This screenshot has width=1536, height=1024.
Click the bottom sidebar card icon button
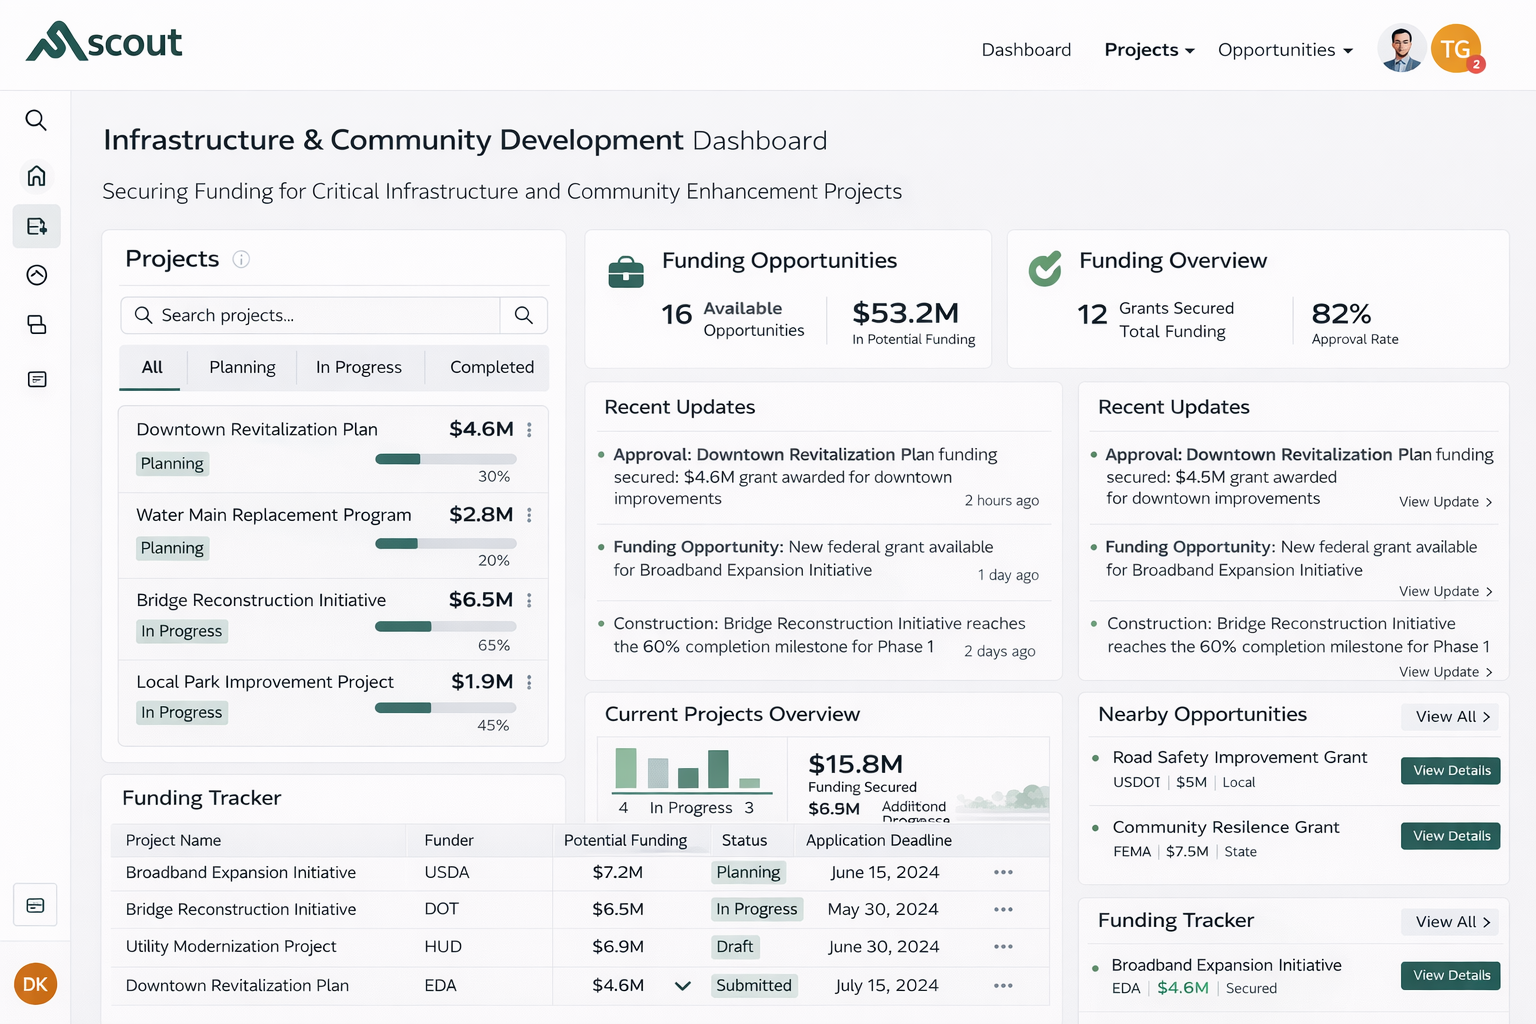[x=35, y=905]
